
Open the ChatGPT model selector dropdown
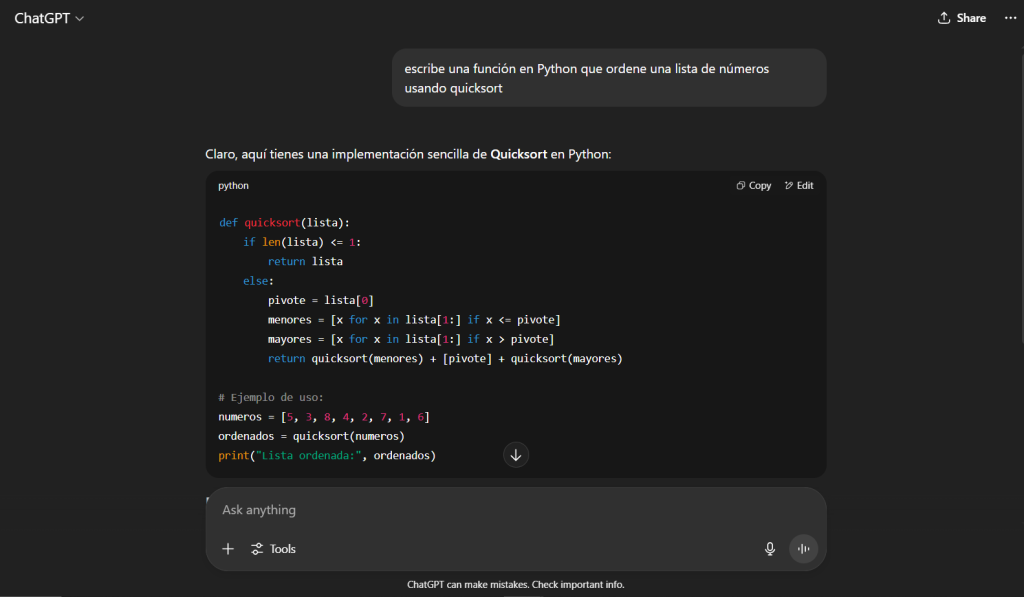[49, 18]
